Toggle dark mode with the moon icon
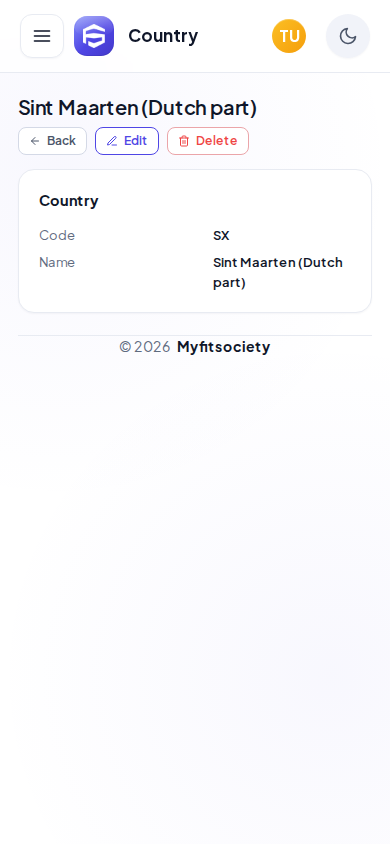This screenshot has height=844, width=390. point(348,36)
